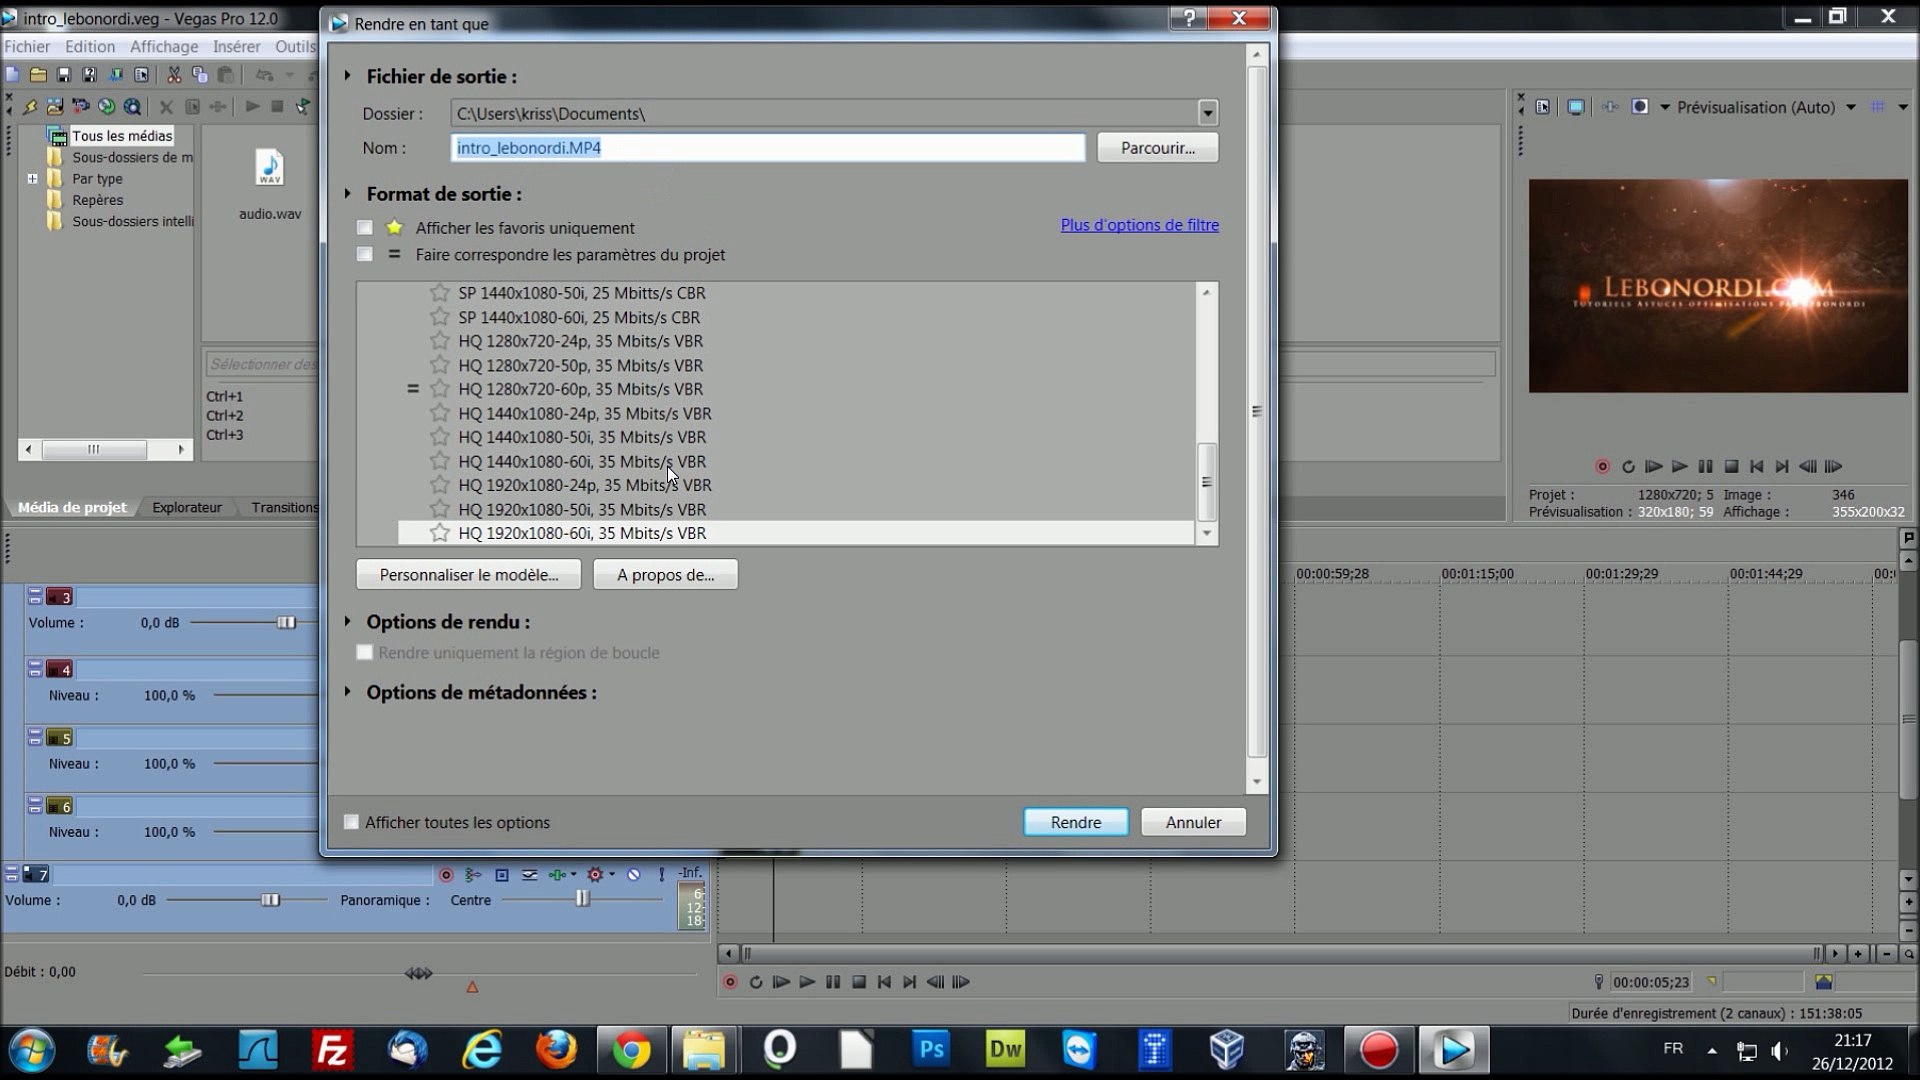The height and width of the screenshot is (1080, 1920).
Task: Click the Save icon in main toolbar
Action: click(63, 75)
